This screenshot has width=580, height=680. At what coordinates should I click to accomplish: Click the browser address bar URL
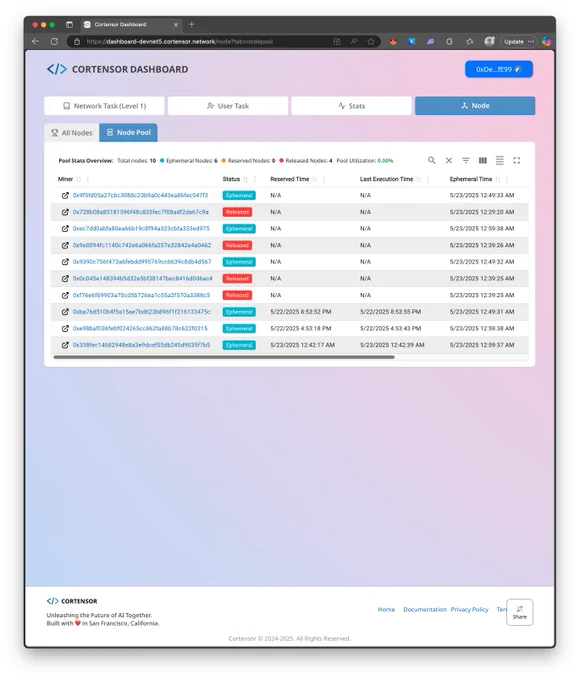180,42
